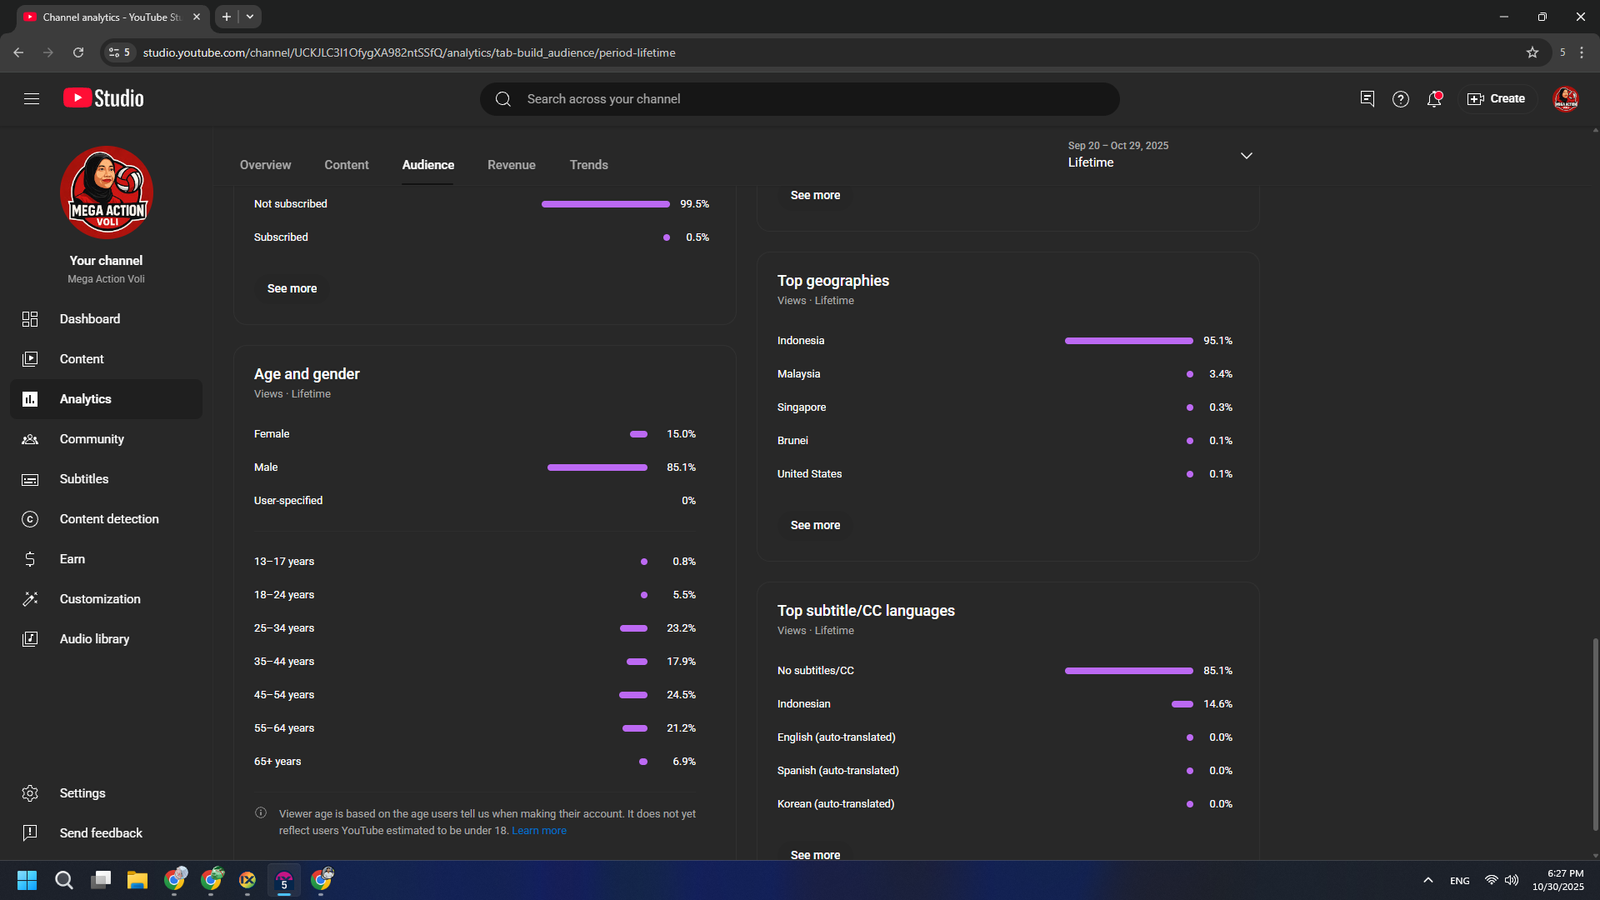This screenshot has height=900, width=1600.
Task: Click the YouTube Studio logo
Action: 104,98
